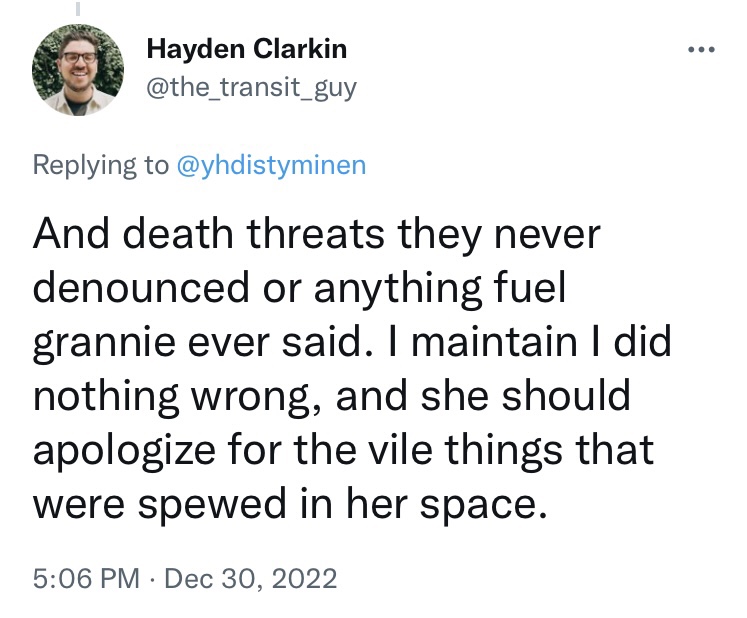Viewport: 747px width, 618px height.
Task: Click the "Replying to" label
Action: click(x=101, y=165)
